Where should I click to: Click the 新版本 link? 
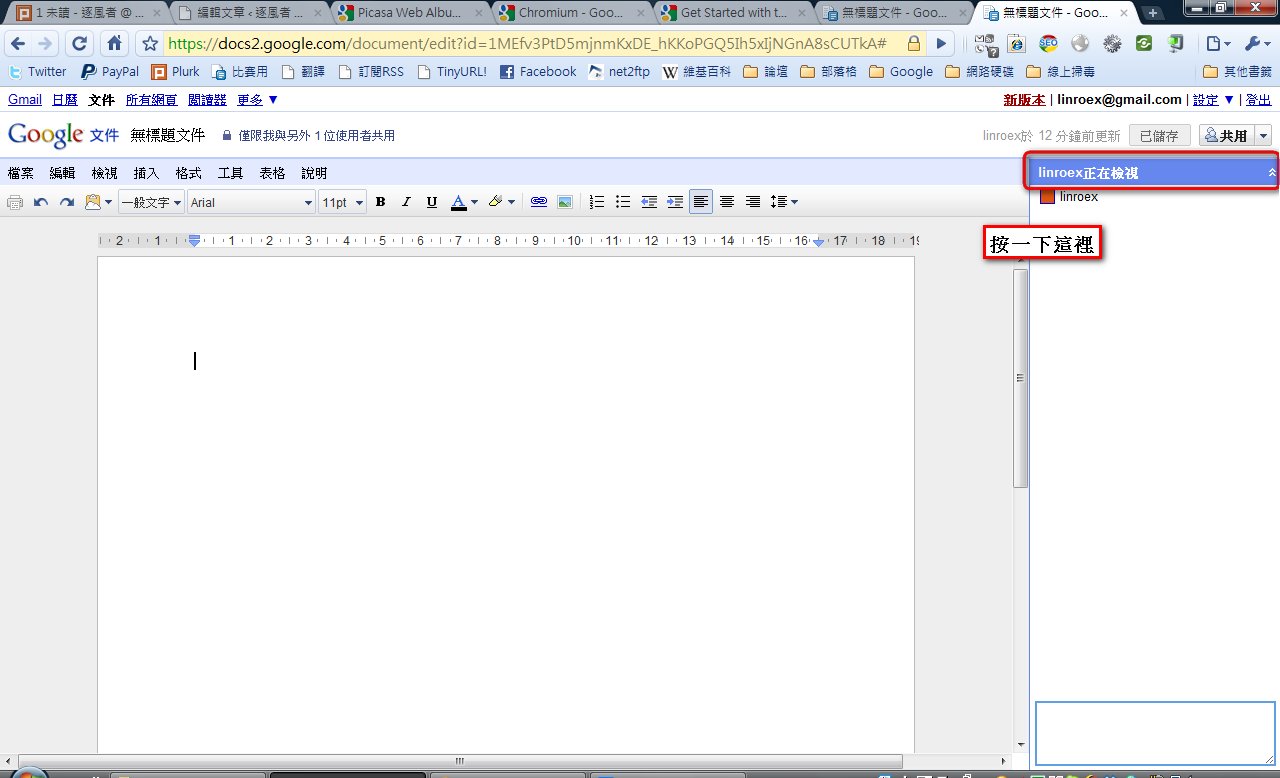point(1024,100)
